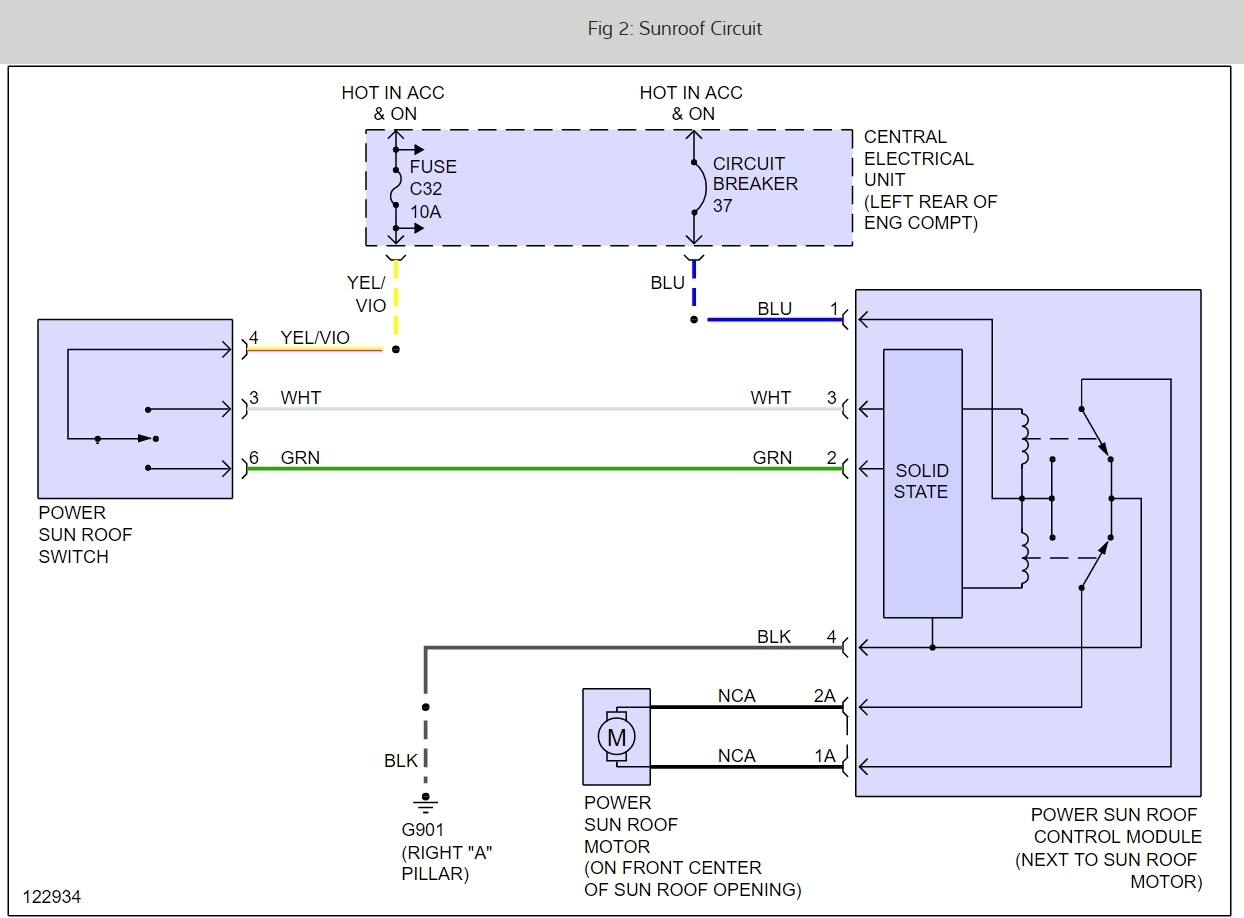Click the NCA 2A motor wire
The image size is (1244, 918).
pyautogui.click(x=747, y=708)
